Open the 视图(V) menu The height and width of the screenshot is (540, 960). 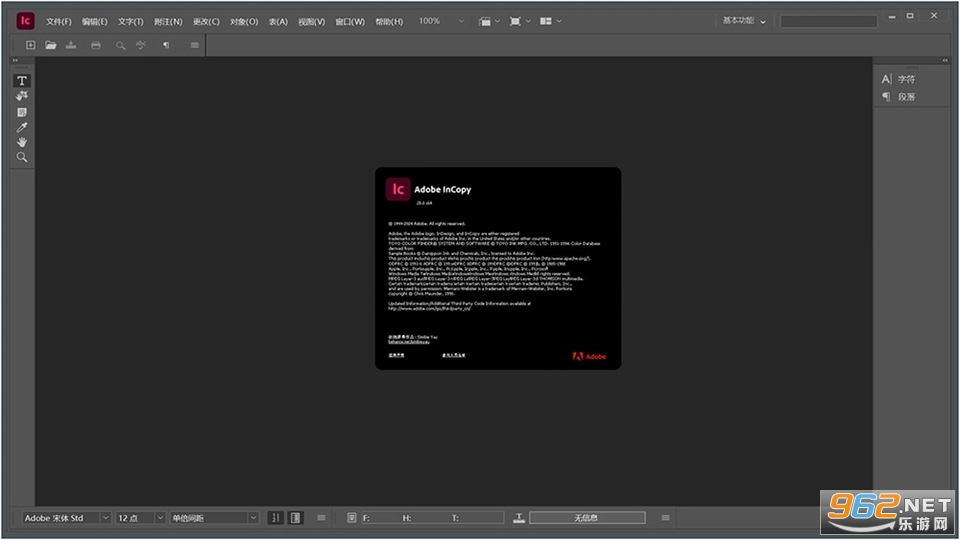[312, 21]
